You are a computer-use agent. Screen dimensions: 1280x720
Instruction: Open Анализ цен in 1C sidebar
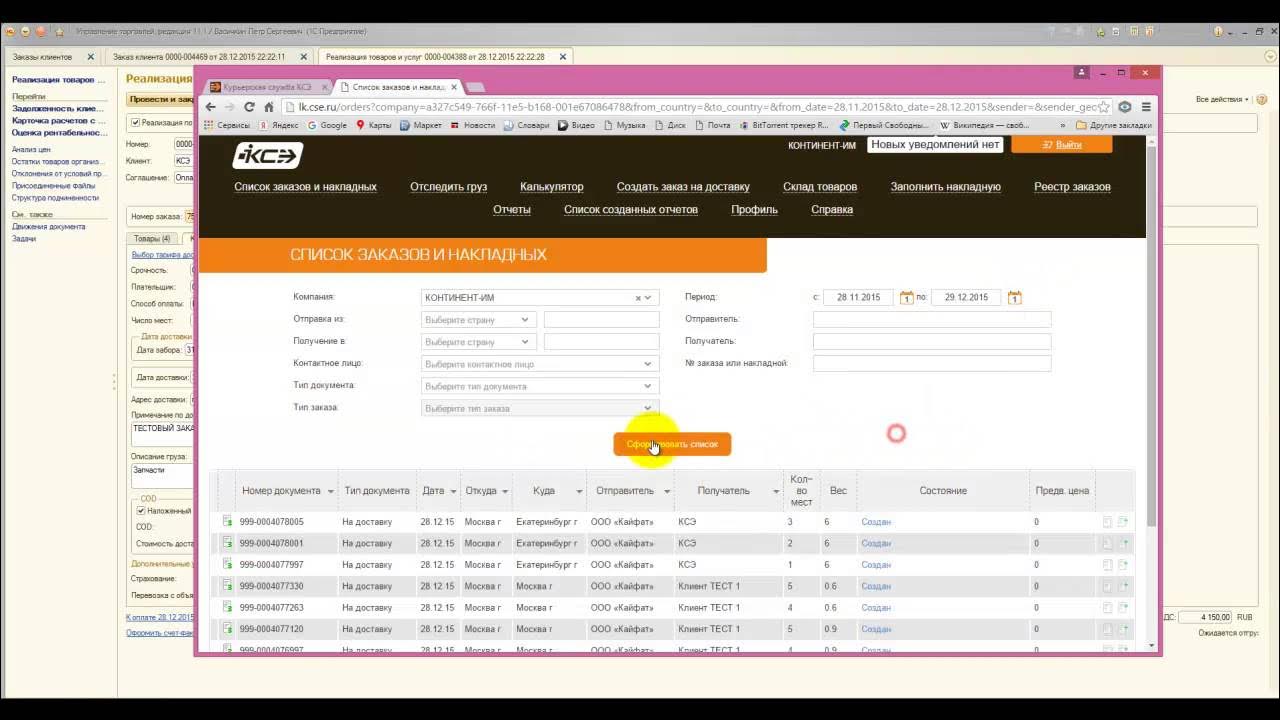pos(31,149)
